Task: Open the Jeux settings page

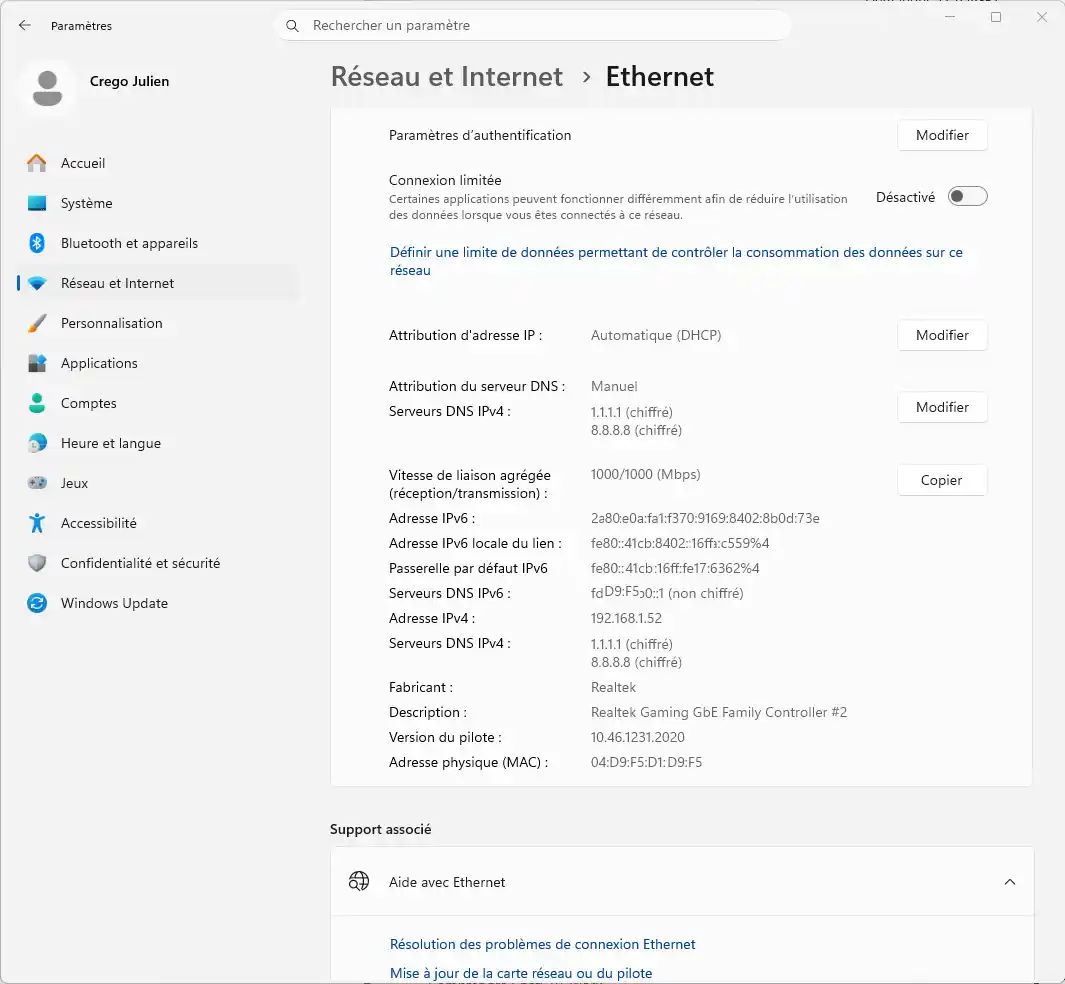Action: tap(158, 483)
